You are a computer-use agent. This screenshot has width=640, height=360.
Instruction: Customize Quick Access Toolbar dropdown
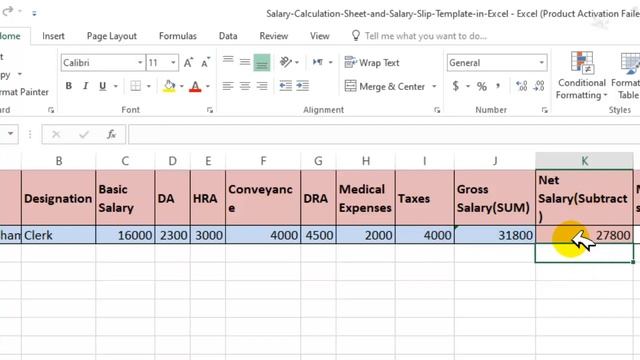[x=34, y=13]
